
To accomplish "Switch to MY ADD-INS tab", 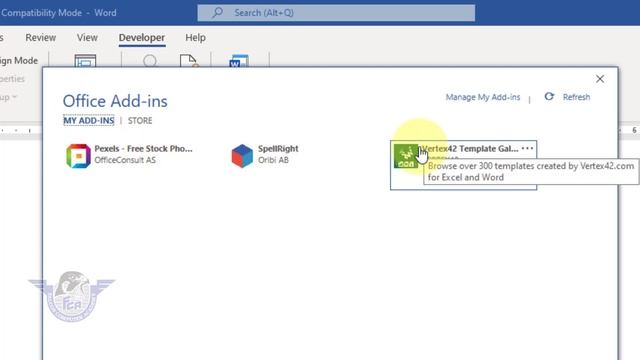I will (x=89, y=121).
